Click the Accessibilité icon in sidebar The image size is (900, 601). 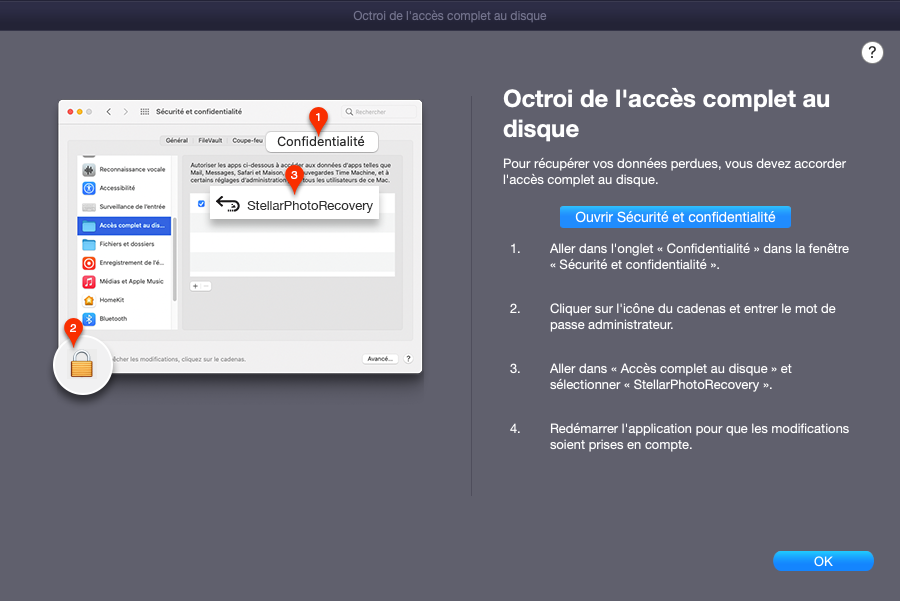coord(88,188)
